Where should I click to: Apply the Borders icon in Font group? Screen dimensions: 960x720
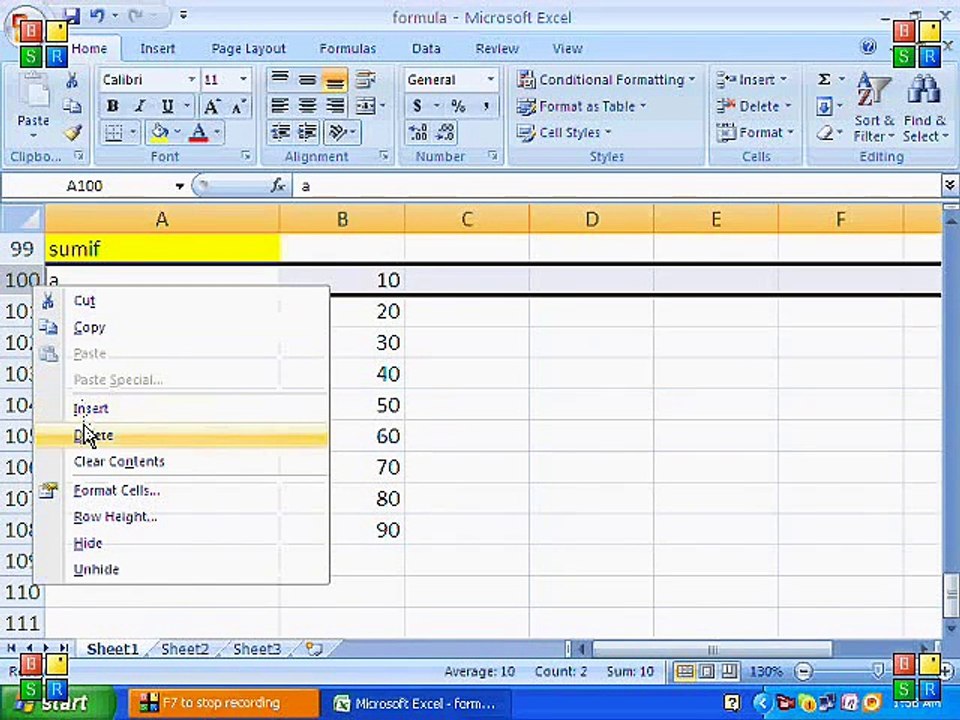coord(114,132)
